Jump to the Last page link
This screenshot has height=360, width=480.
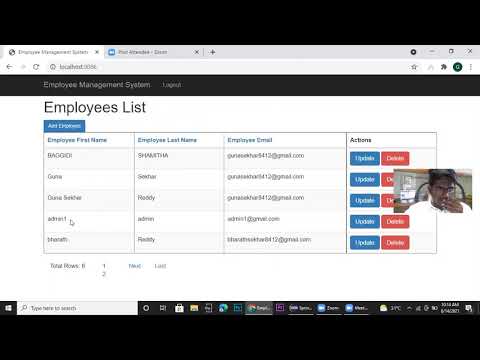pyautogui.click(x=160, y=266)
